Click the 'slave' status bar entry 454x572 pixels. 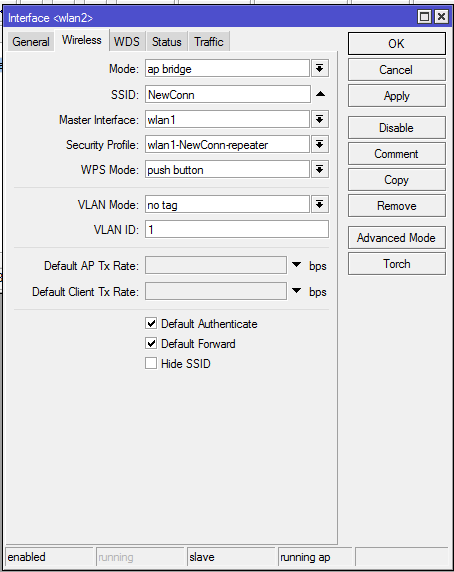tap(231, 557)
